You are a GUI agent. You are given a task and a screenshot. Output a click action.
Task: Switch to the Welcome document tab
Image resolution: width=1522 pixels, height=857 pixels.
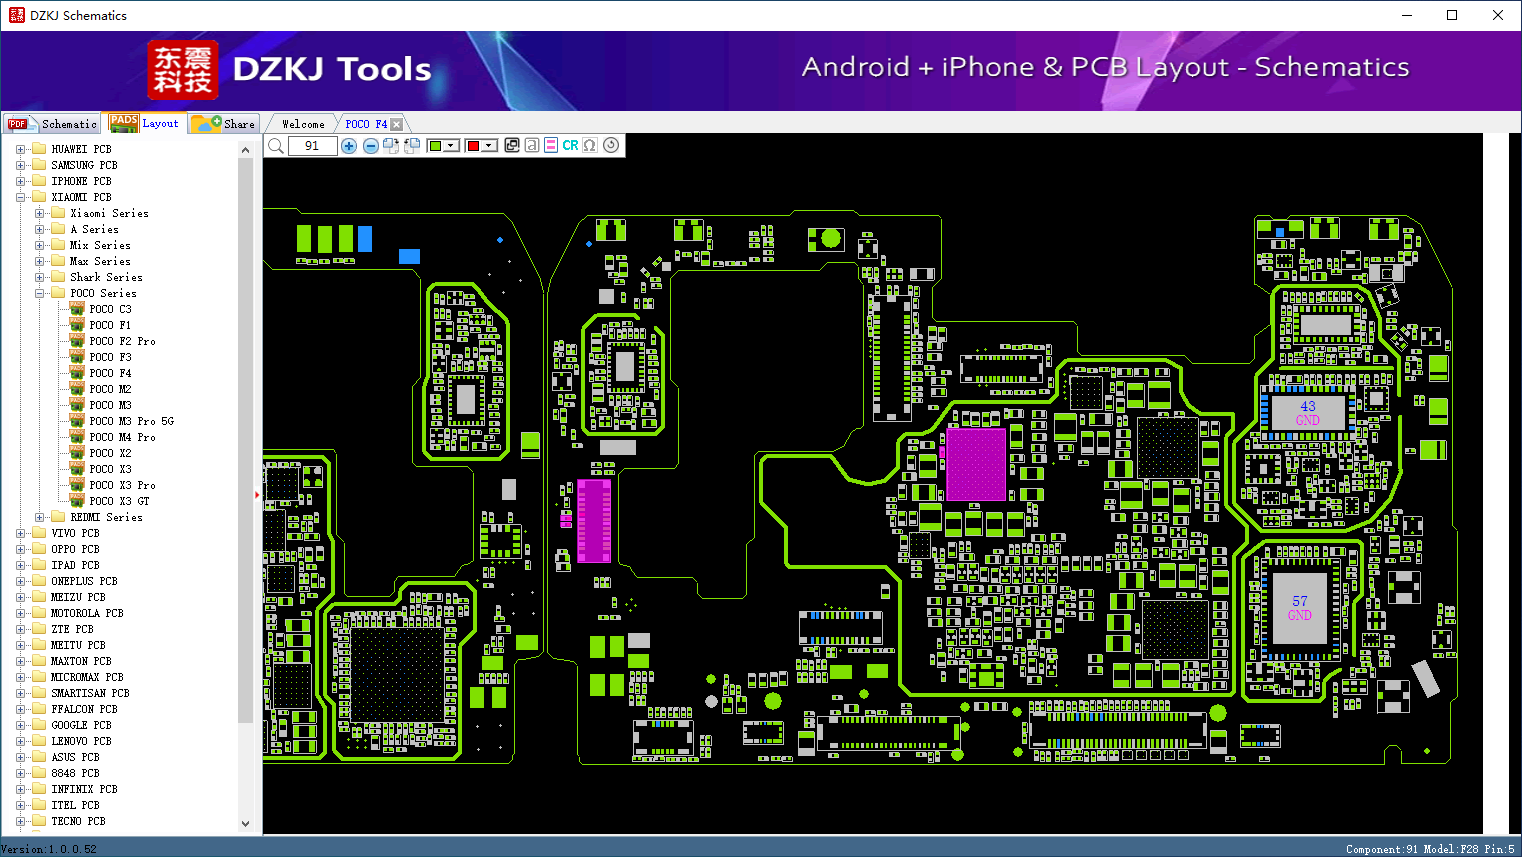(x=303, y=124)
